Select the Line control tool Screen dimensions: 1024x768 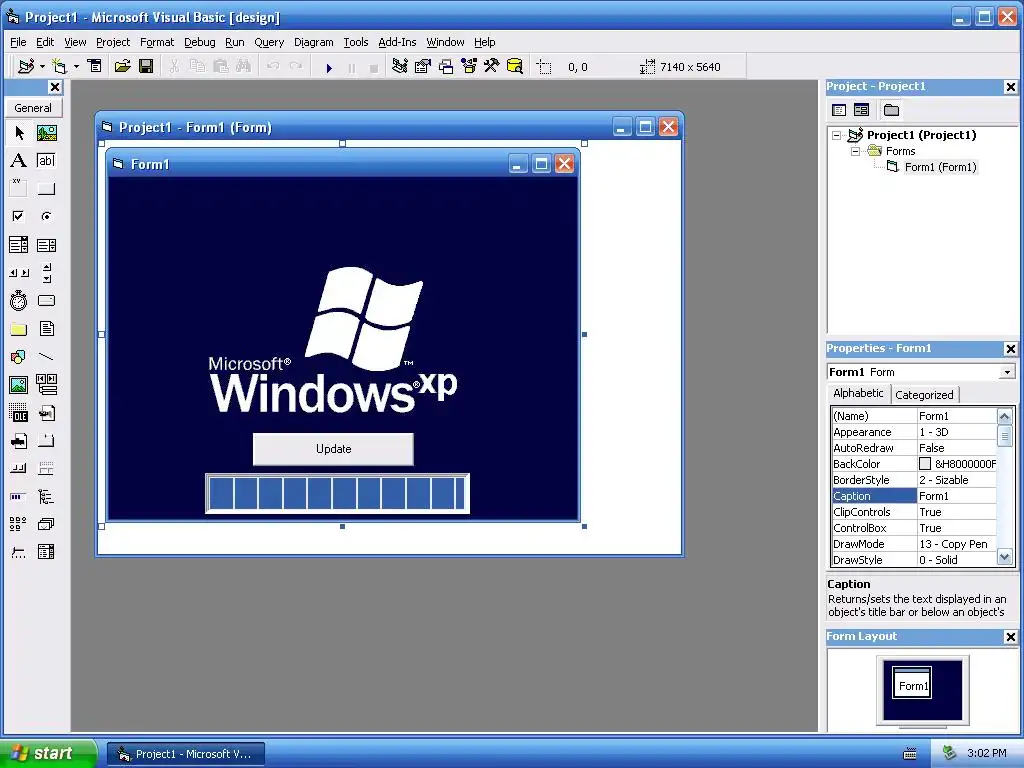(46, 357)
